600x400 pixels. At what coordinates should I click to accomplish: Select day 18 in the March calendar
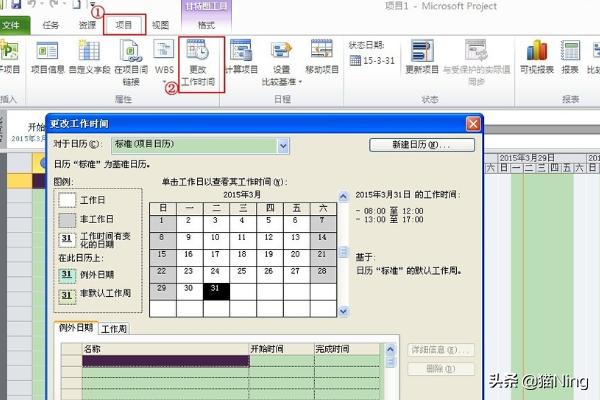[240, 254]
